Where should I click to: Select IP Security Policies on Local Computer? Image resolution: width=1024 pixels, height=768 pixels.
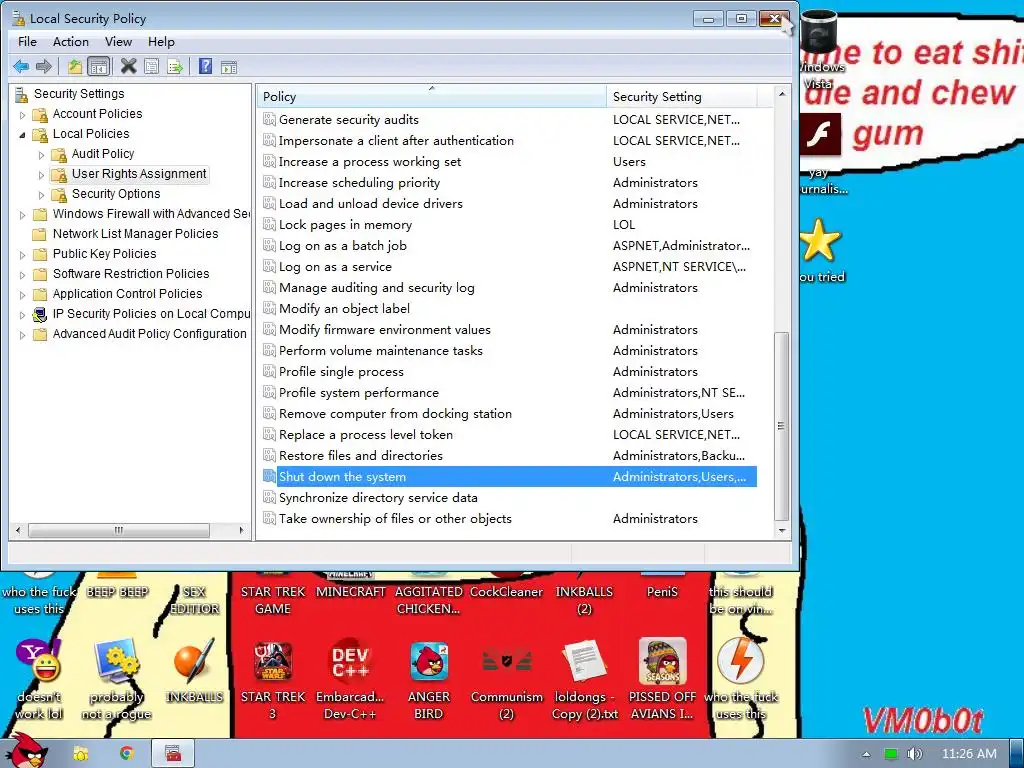152,314
